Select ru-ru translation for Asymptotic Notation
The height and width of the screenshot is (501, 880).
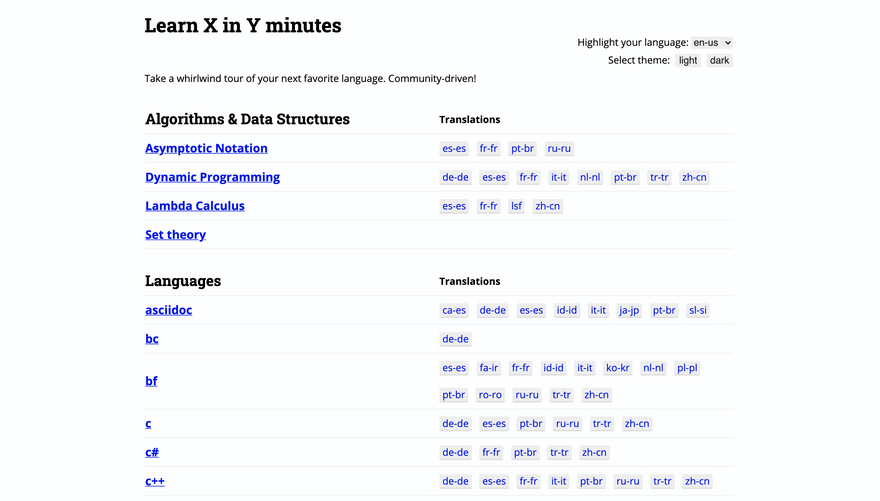pyautogui.click(x=559, y=149)
